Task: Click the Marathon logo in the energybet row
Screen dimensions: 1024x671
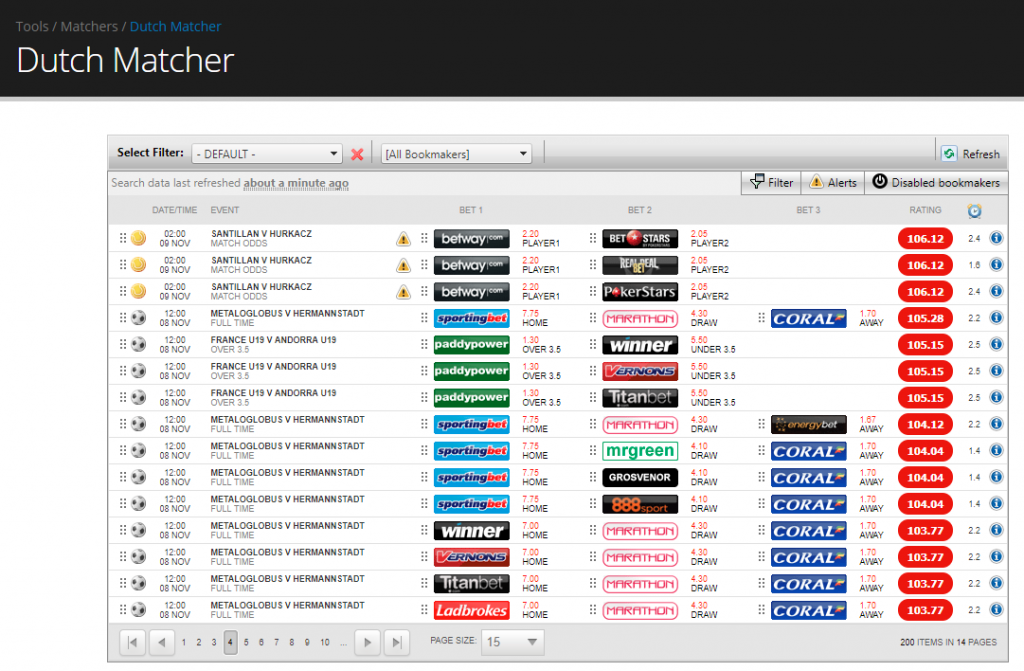Action: (640, 425)
